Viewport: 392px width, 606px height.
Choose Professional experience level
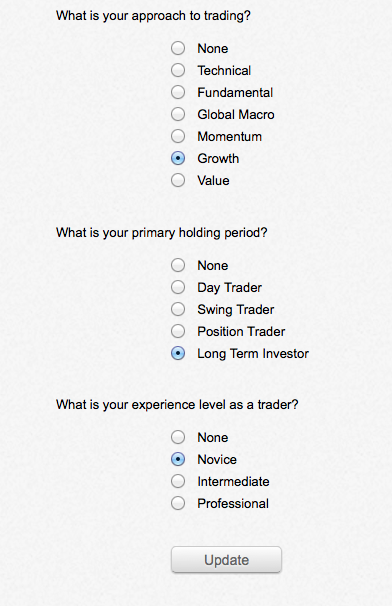click(178, 504)
